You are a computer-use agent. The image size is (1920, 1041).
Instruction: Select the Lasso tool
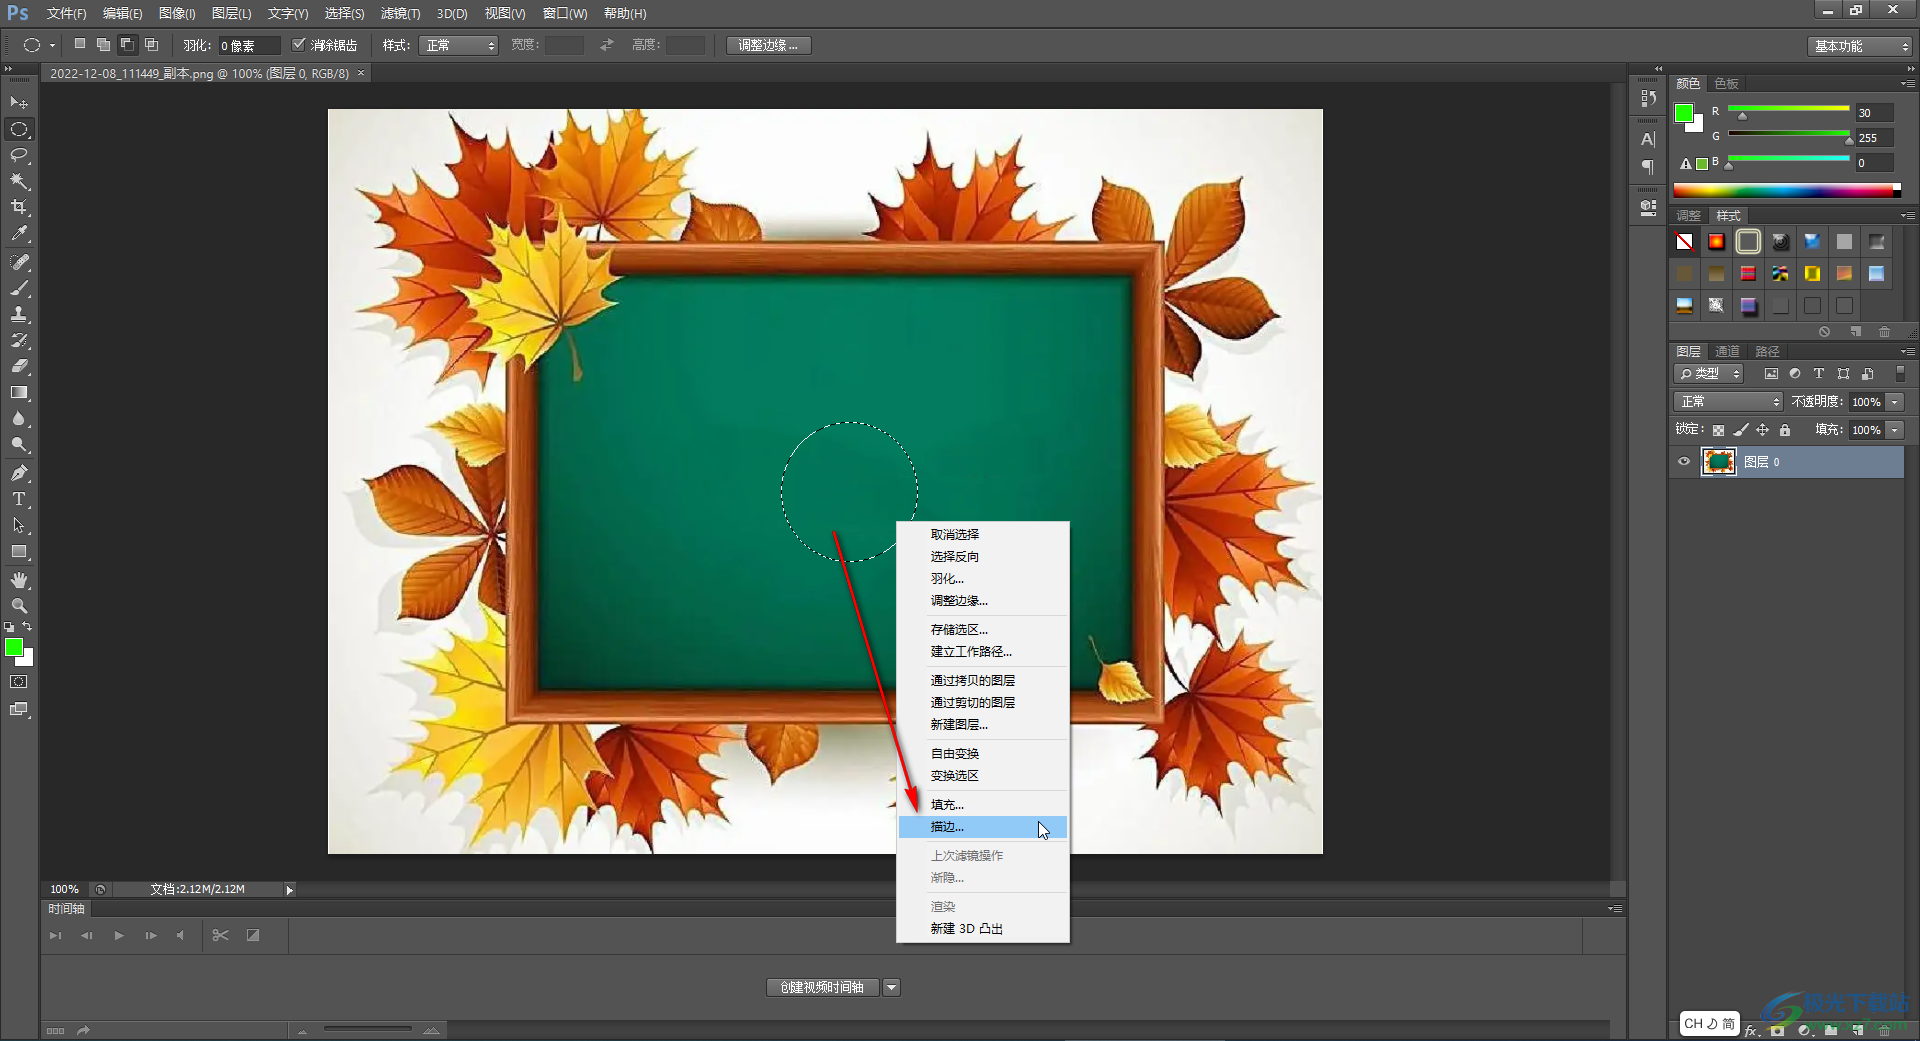click(x=19, y=155)
